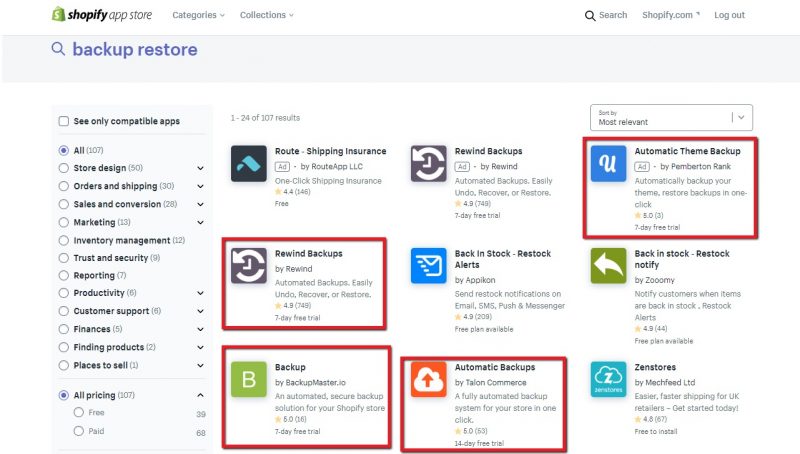Screen dimensions: 800x454
Task: Select Store design radio filter
Action: (64, 168)
